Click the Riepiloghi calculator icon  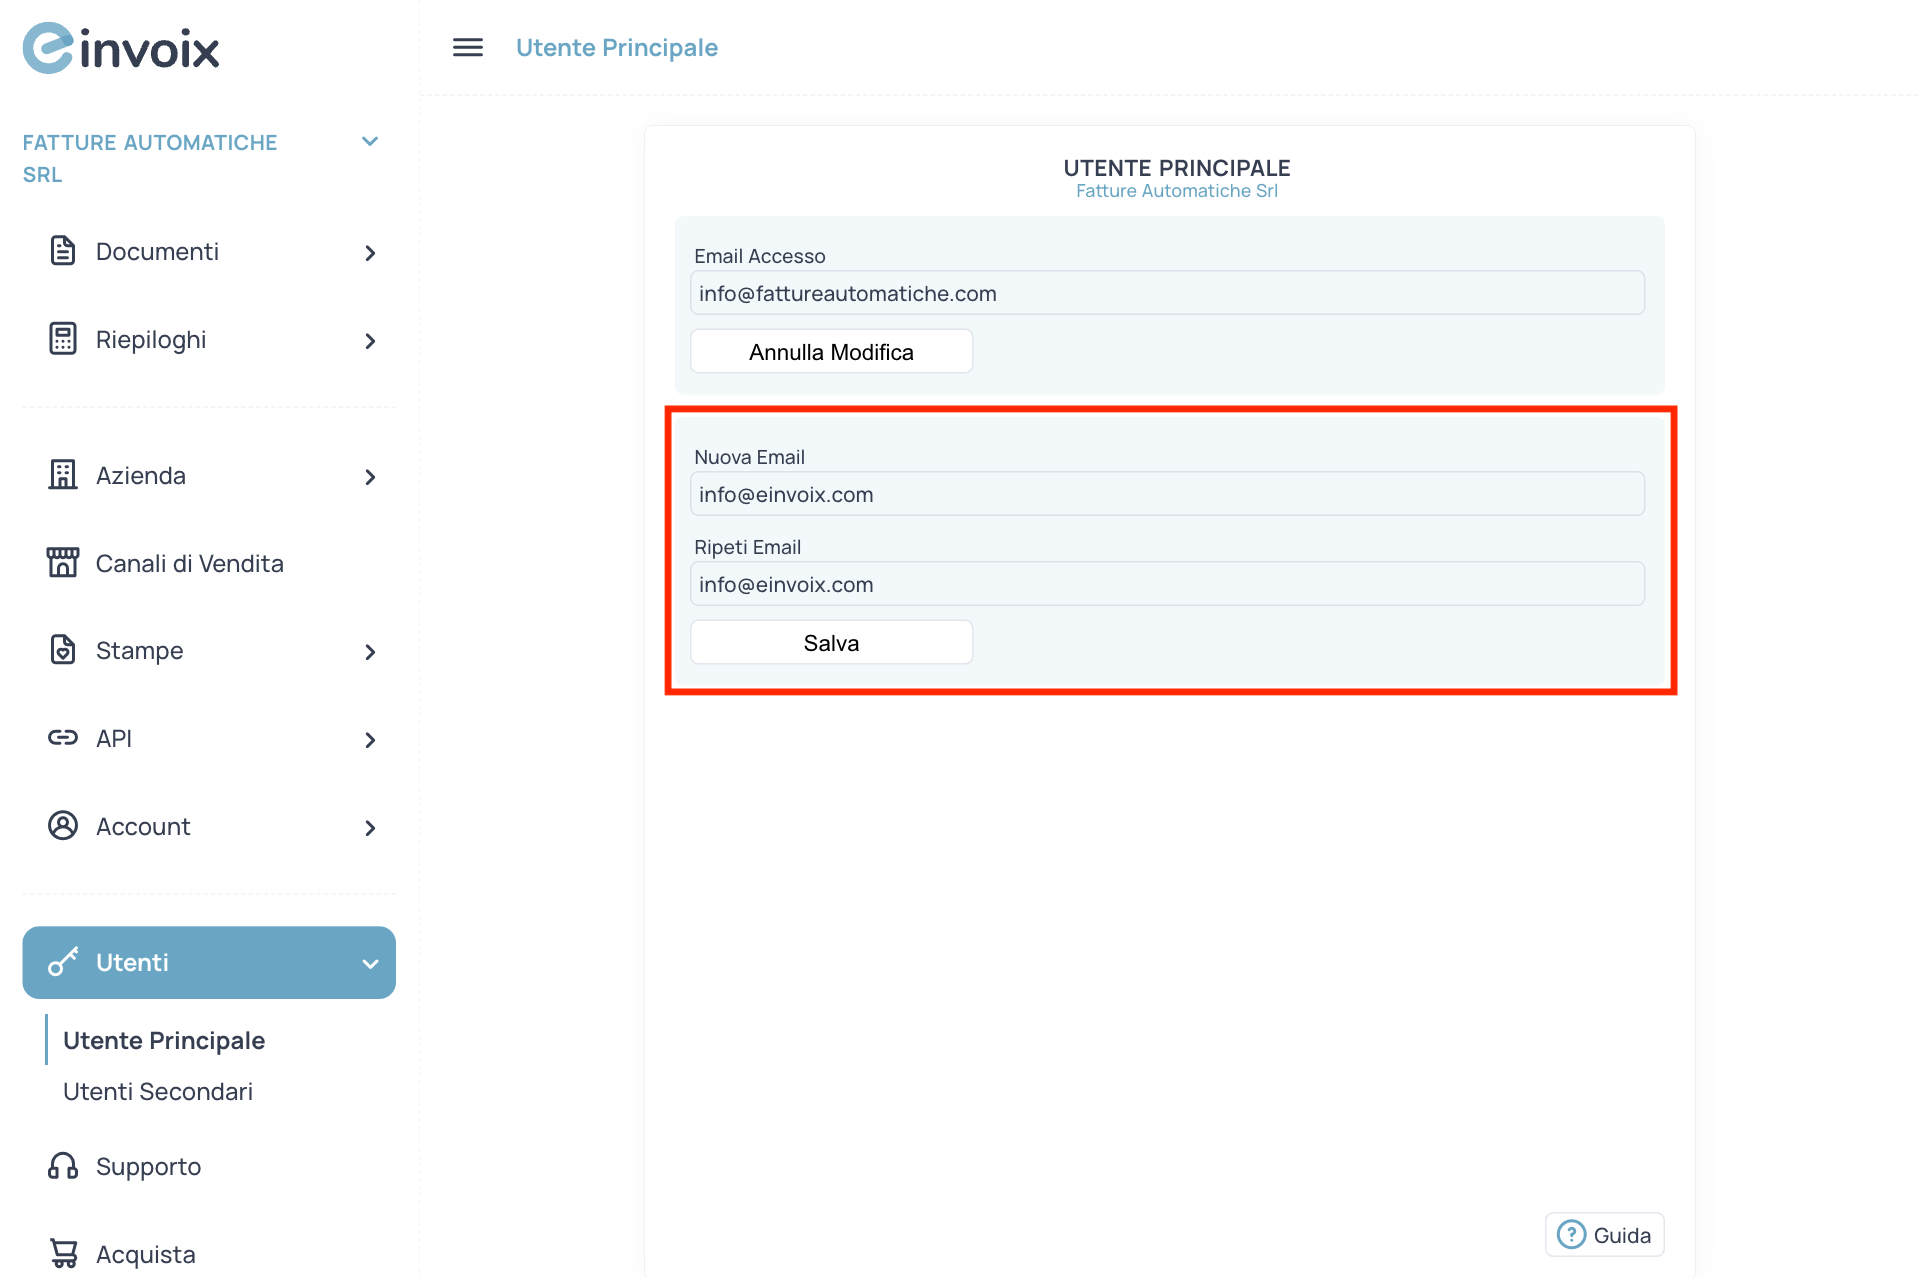tap(63, 339)
